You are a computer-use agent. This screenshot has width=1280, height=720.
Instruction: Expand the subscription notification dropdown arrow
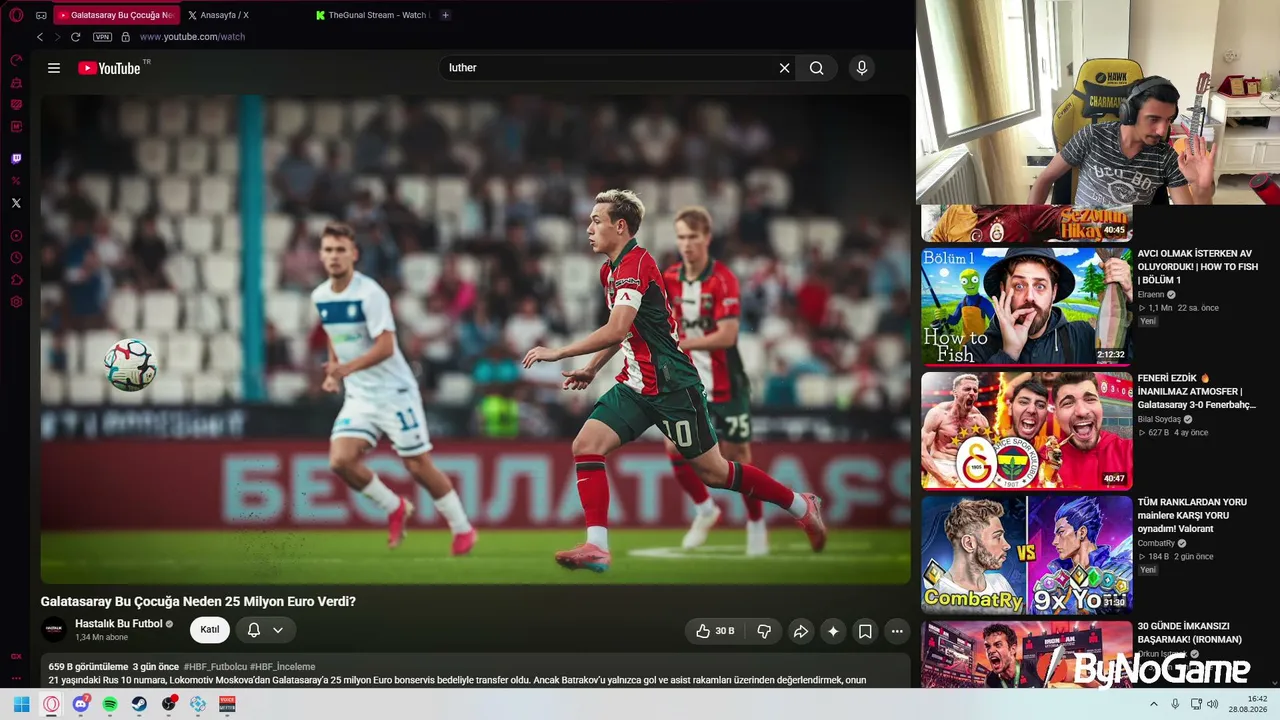pyautogui.click(x=278, y=630)
